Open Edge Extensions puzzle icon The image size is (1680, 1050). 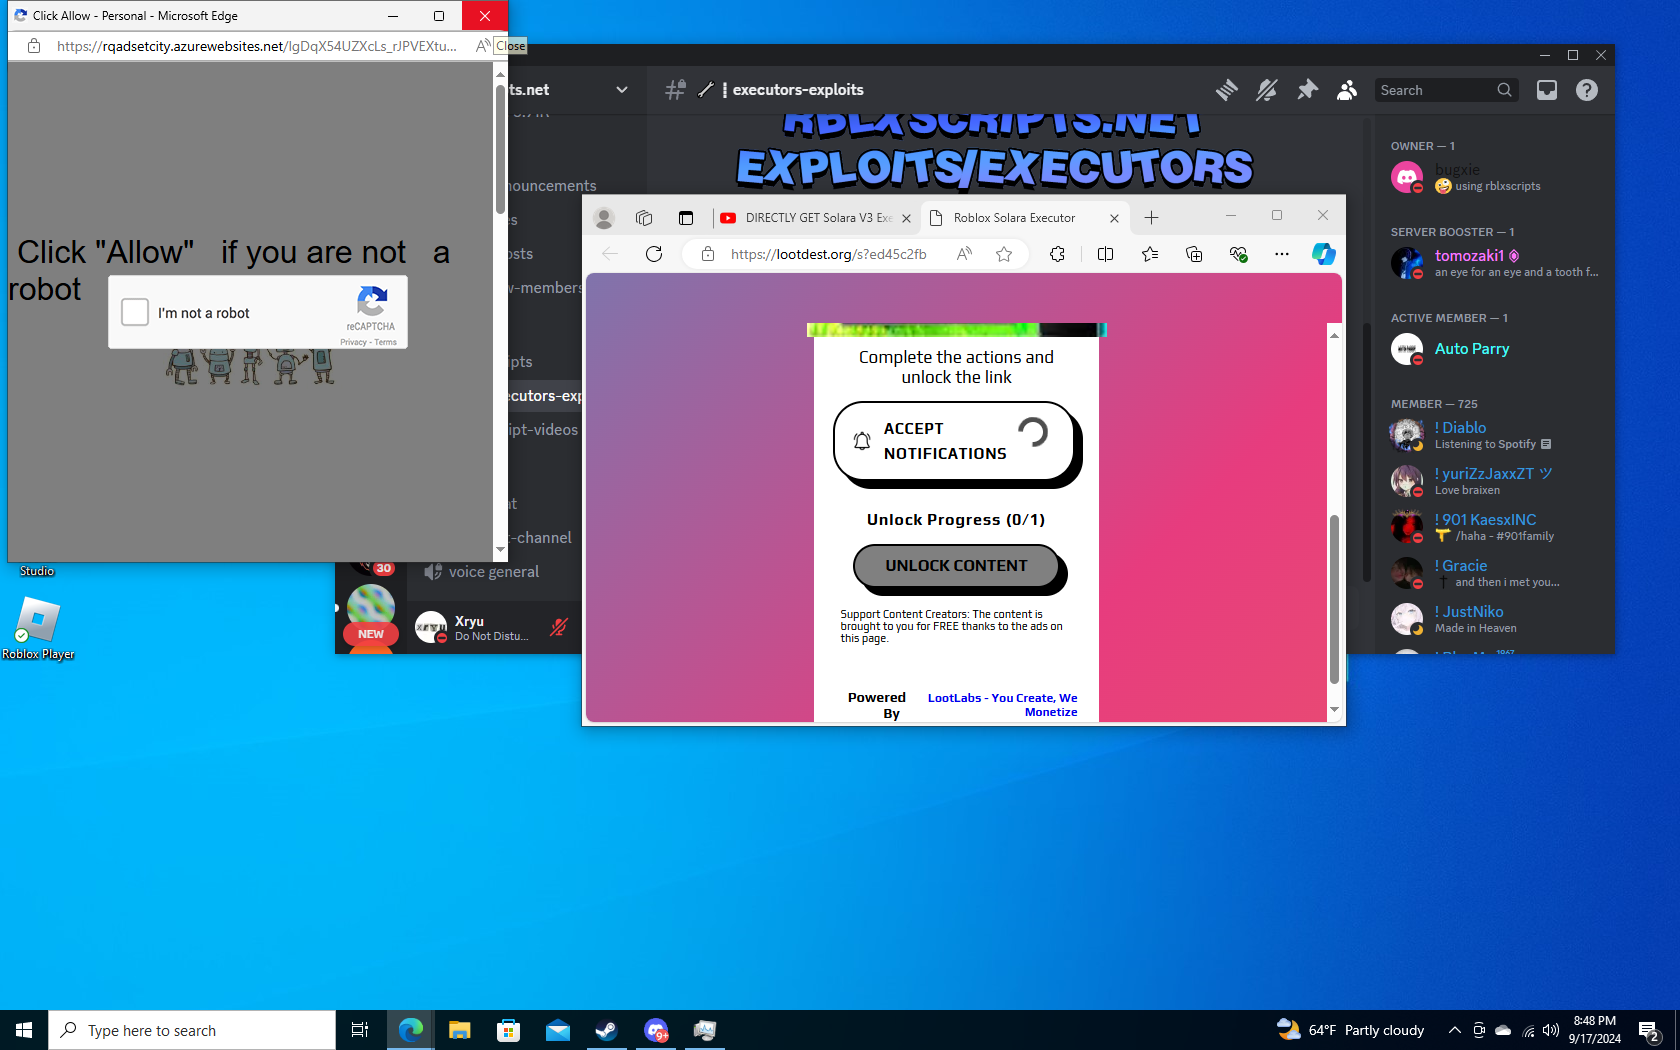(1057, 254)
